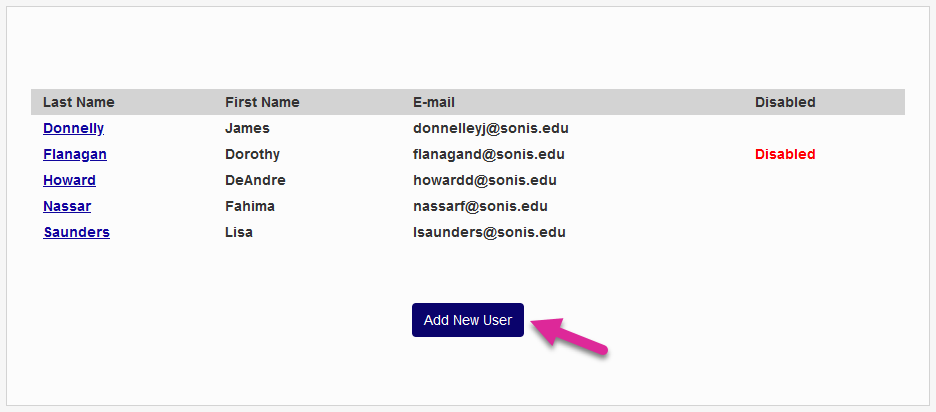Click the email nassarf@sonis.edu
Screen dimensions: 936x412
pos(480,206)
